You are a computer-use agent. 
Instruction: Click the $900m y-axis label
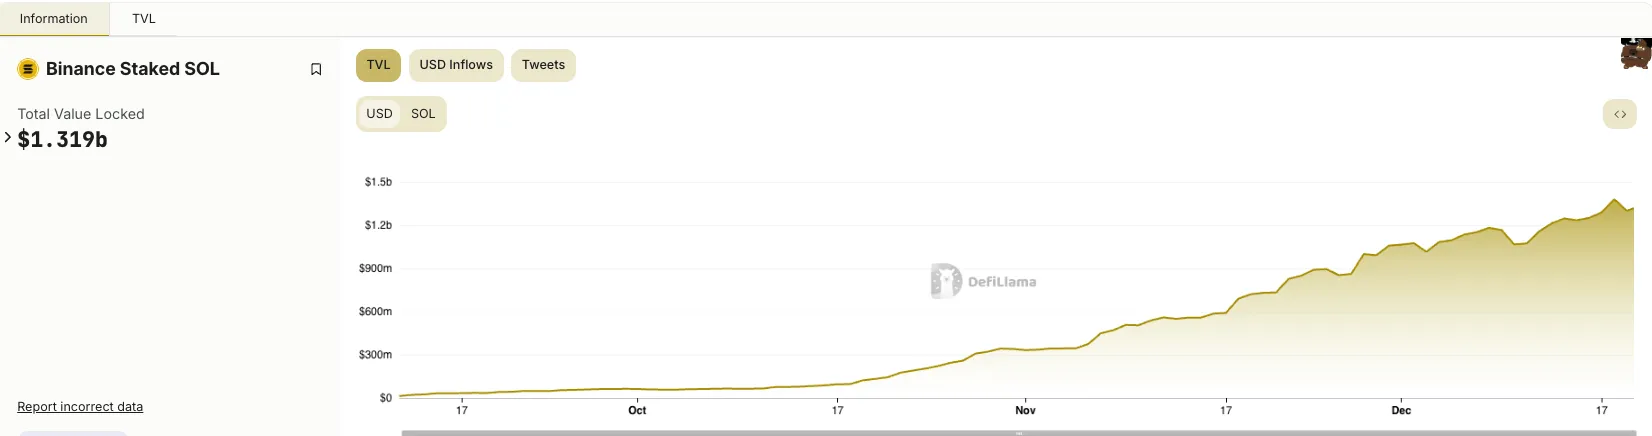click(375, 268)
